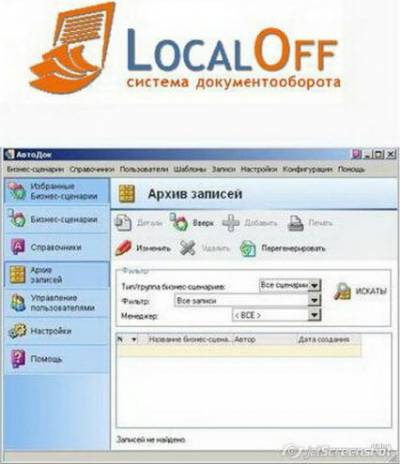Sort by N column dropdown arrow
The image size is (400, 464).
coord(134,340)
